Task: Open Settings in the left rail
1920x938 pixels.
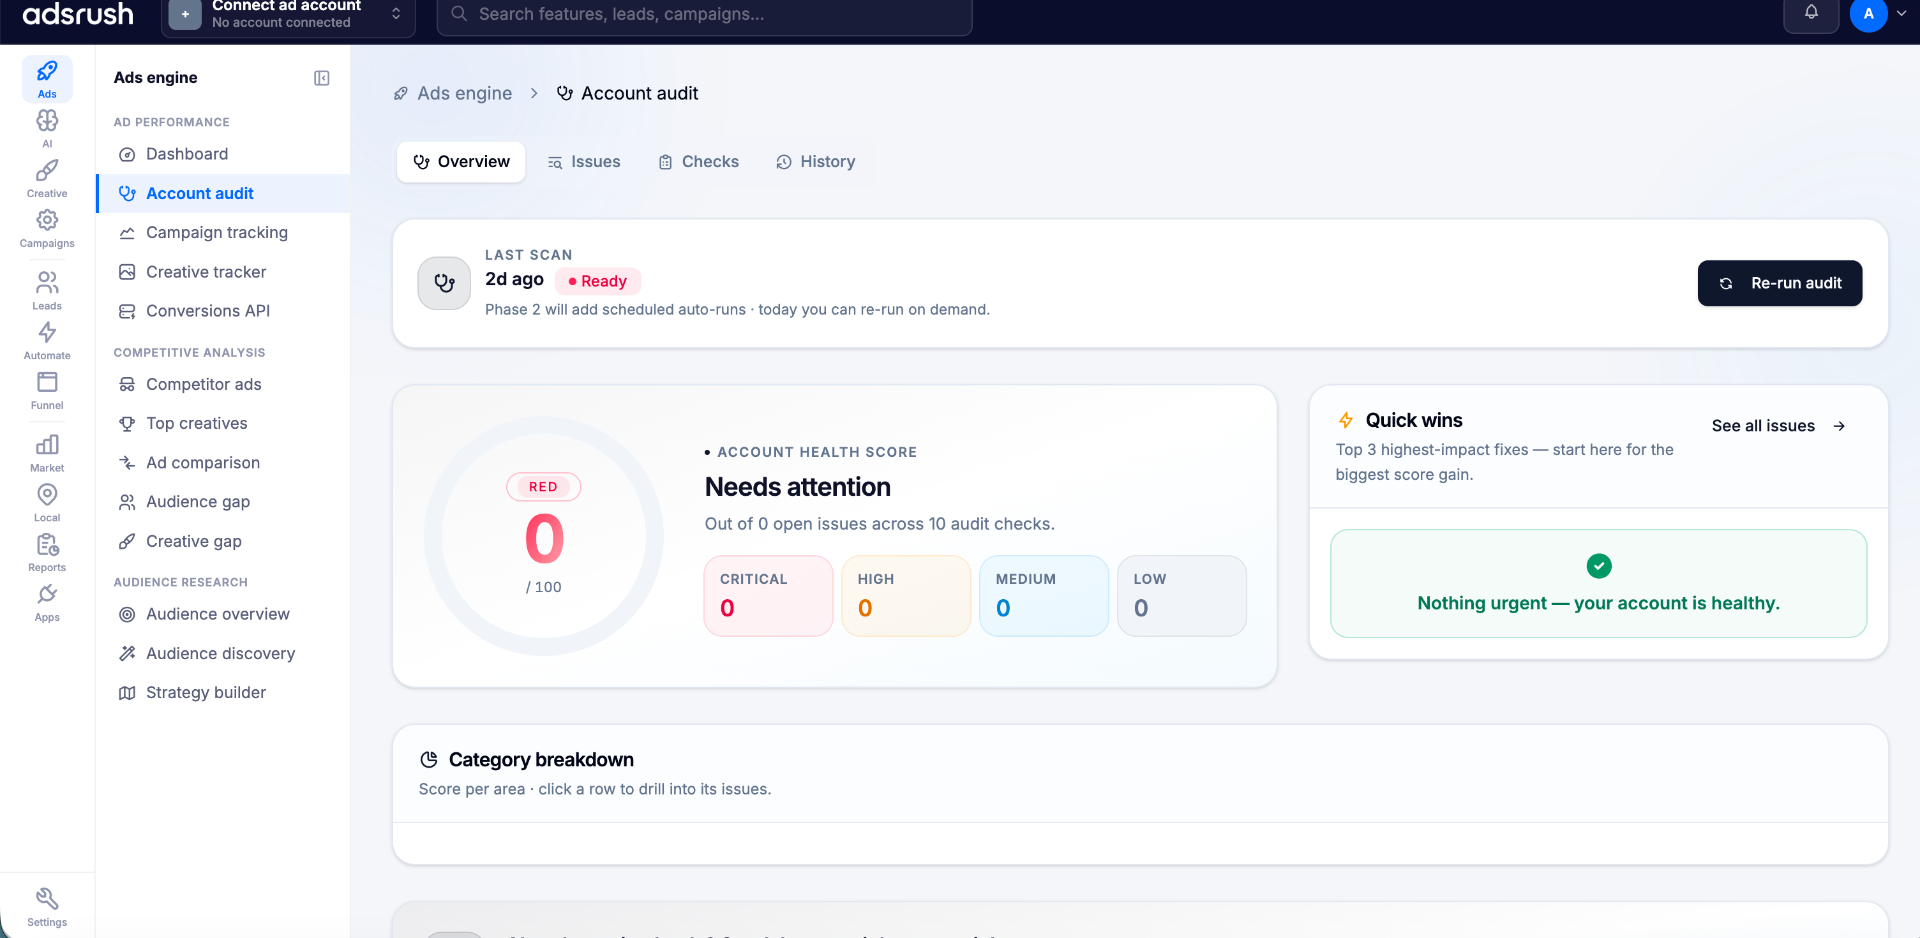Action: point(47,907)
